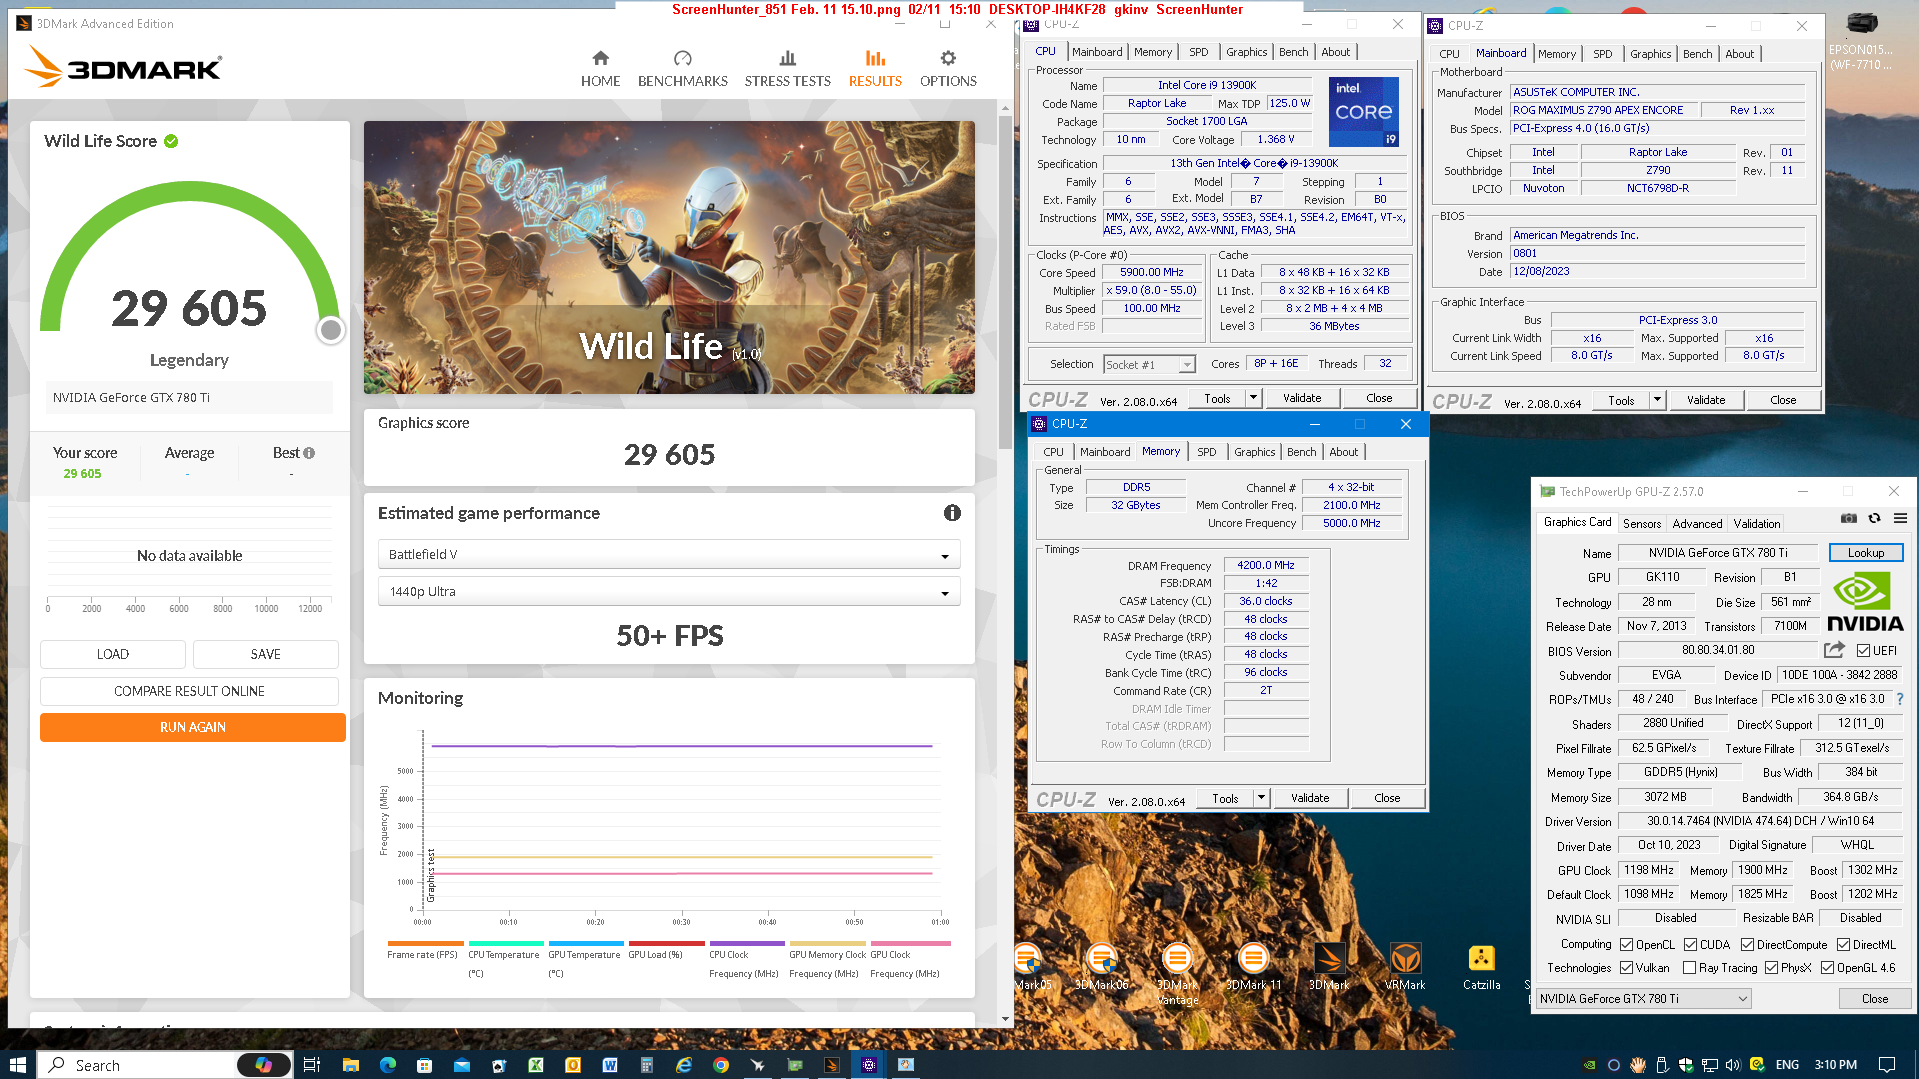
Task: Enable the Ray Tracing checkbox in GPU-Z
Action: pos(1690,968)
